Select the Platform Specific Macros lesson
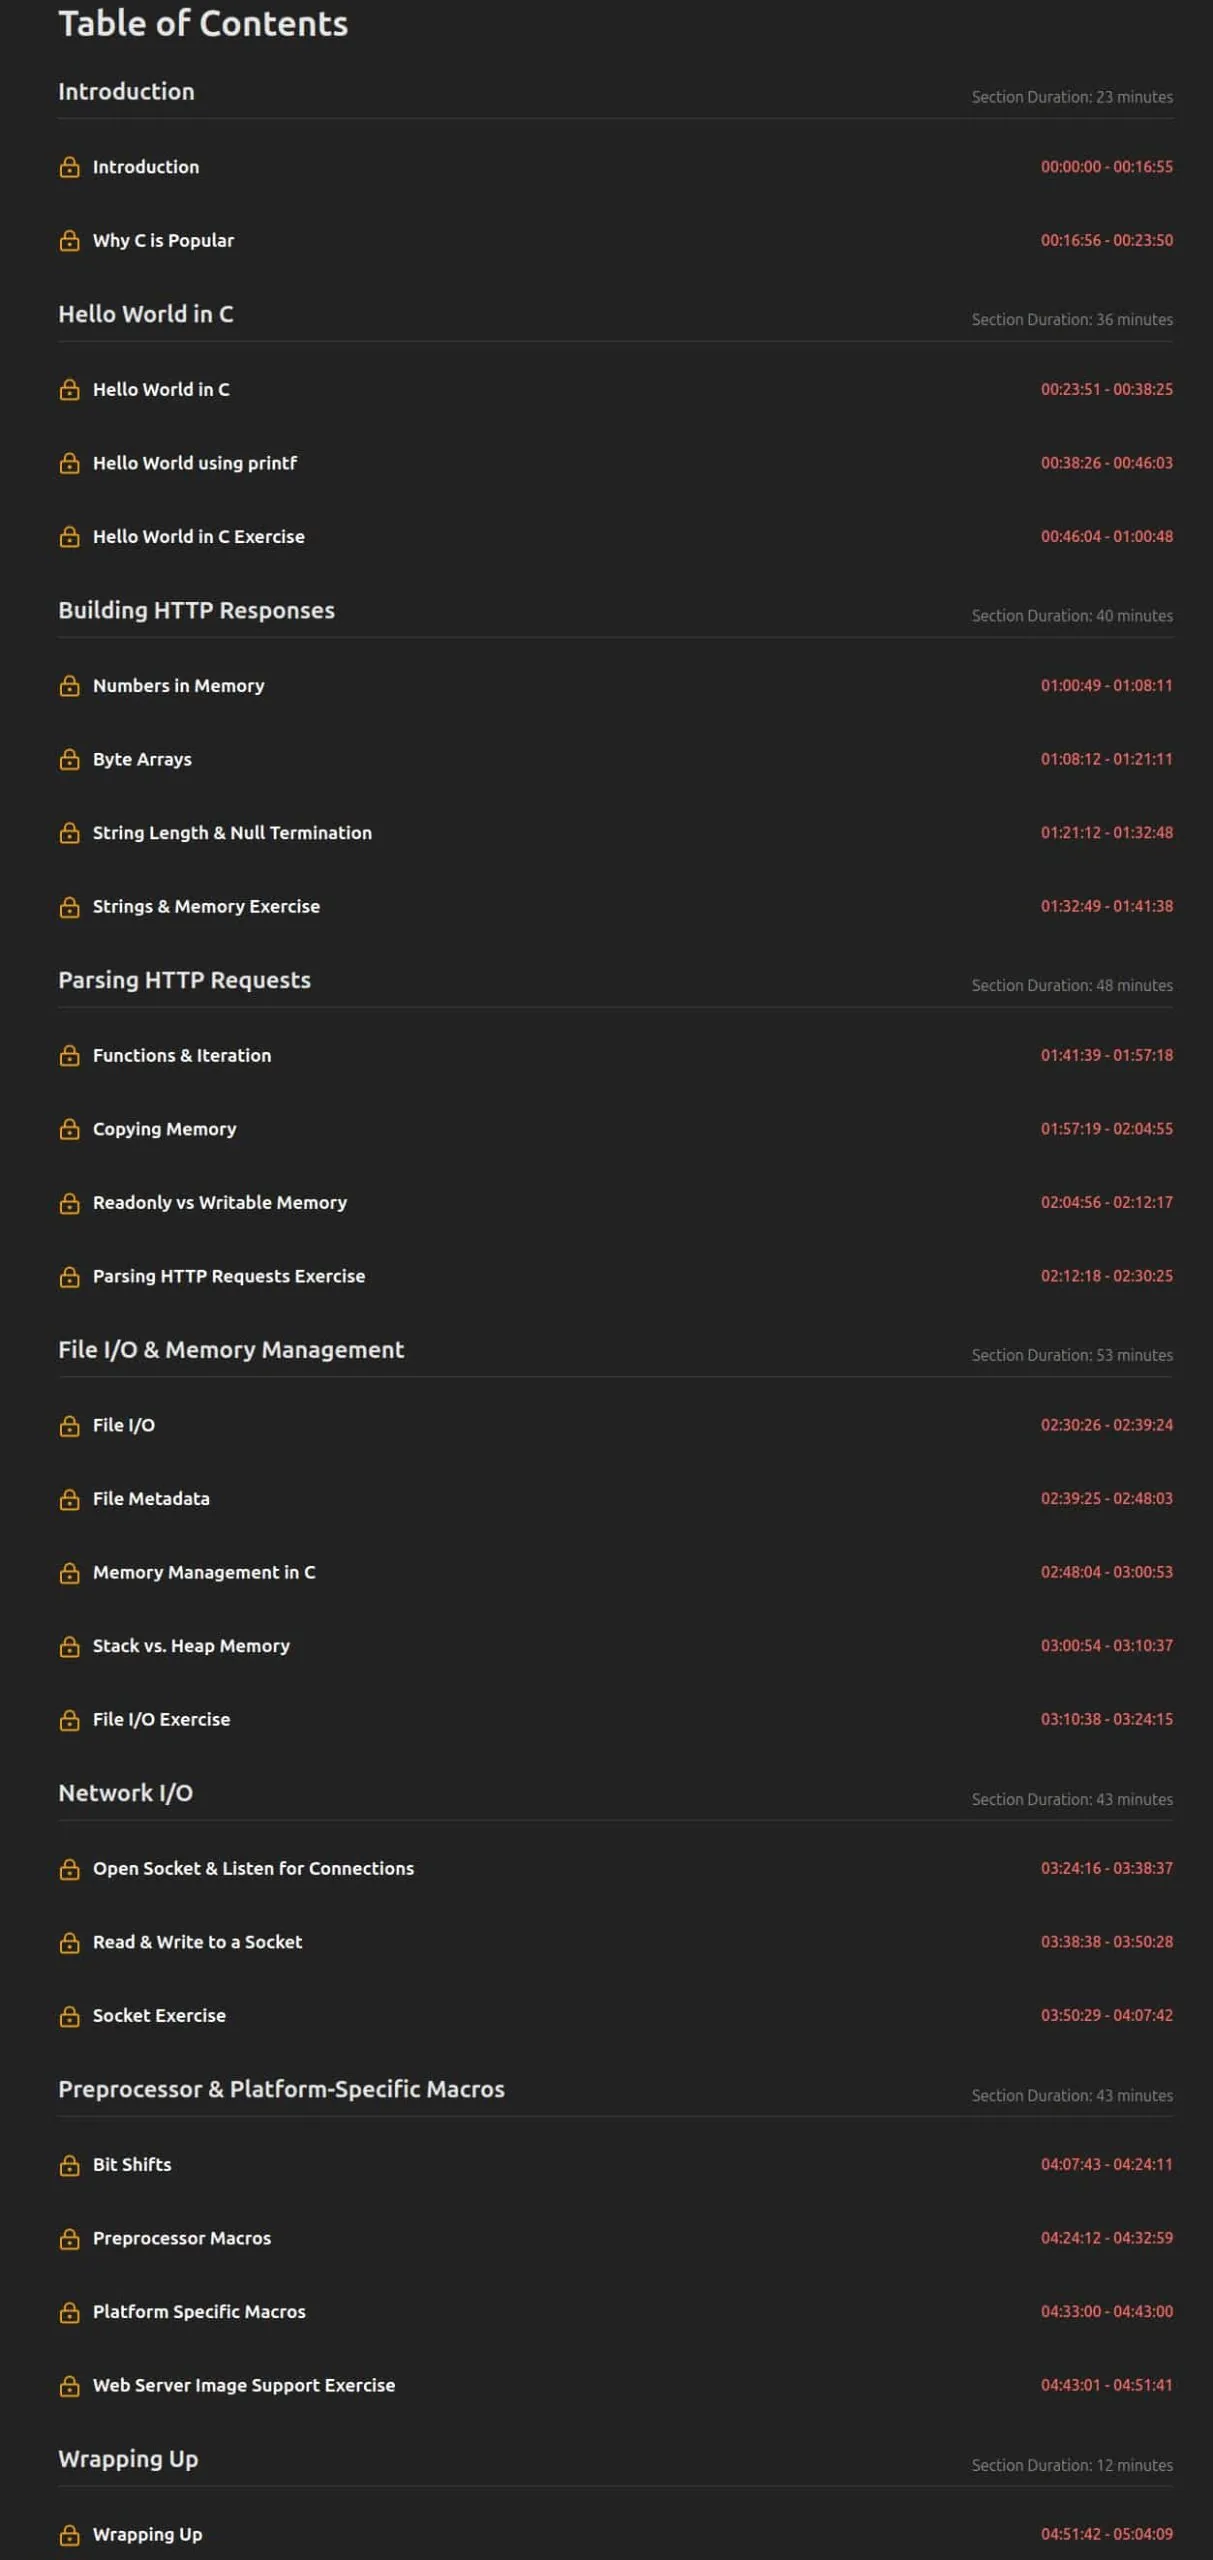The width and height of the screenshot is (1213, 2560). tap(199, 2312)
